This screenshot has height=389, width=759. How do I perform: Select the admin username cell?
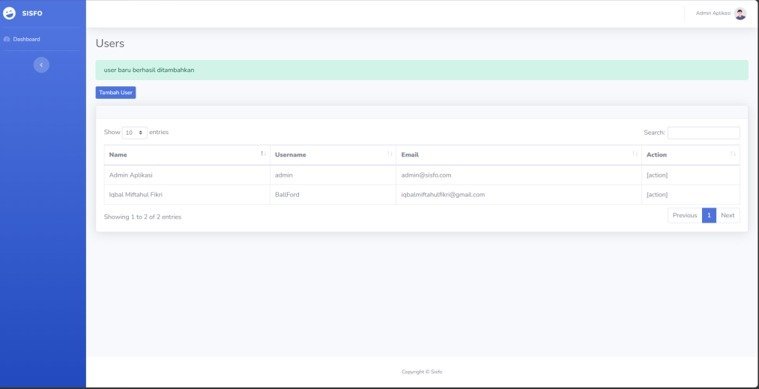point(333,175)
